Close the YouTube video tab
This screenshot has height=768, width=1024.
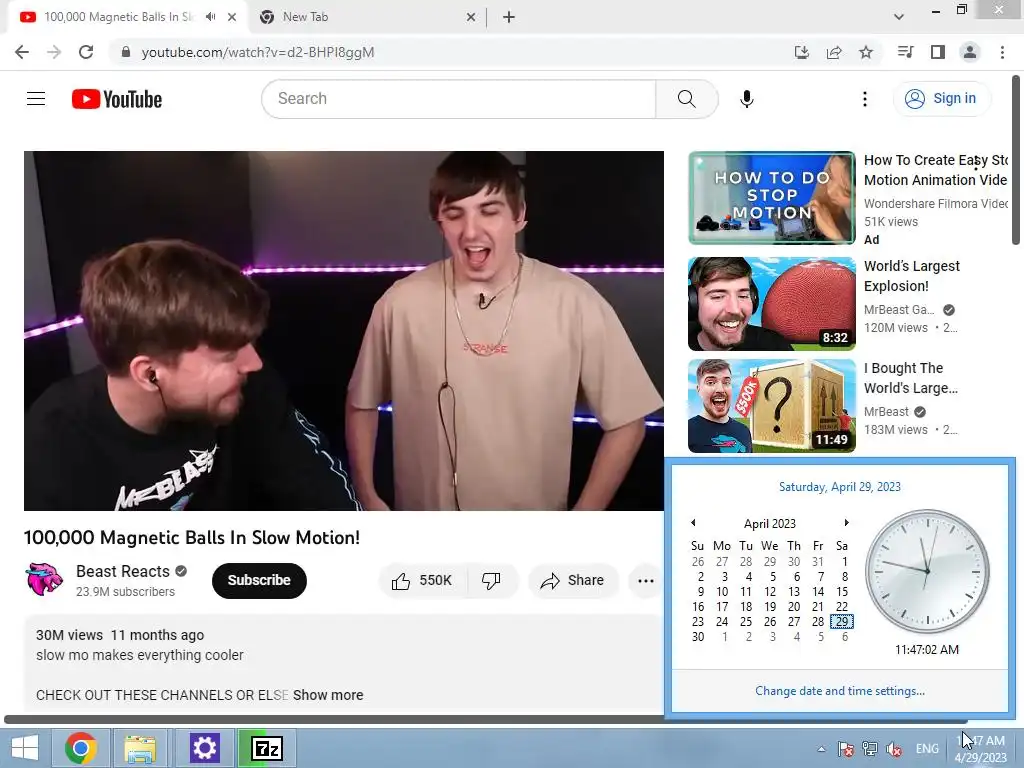tap(232, 17)
